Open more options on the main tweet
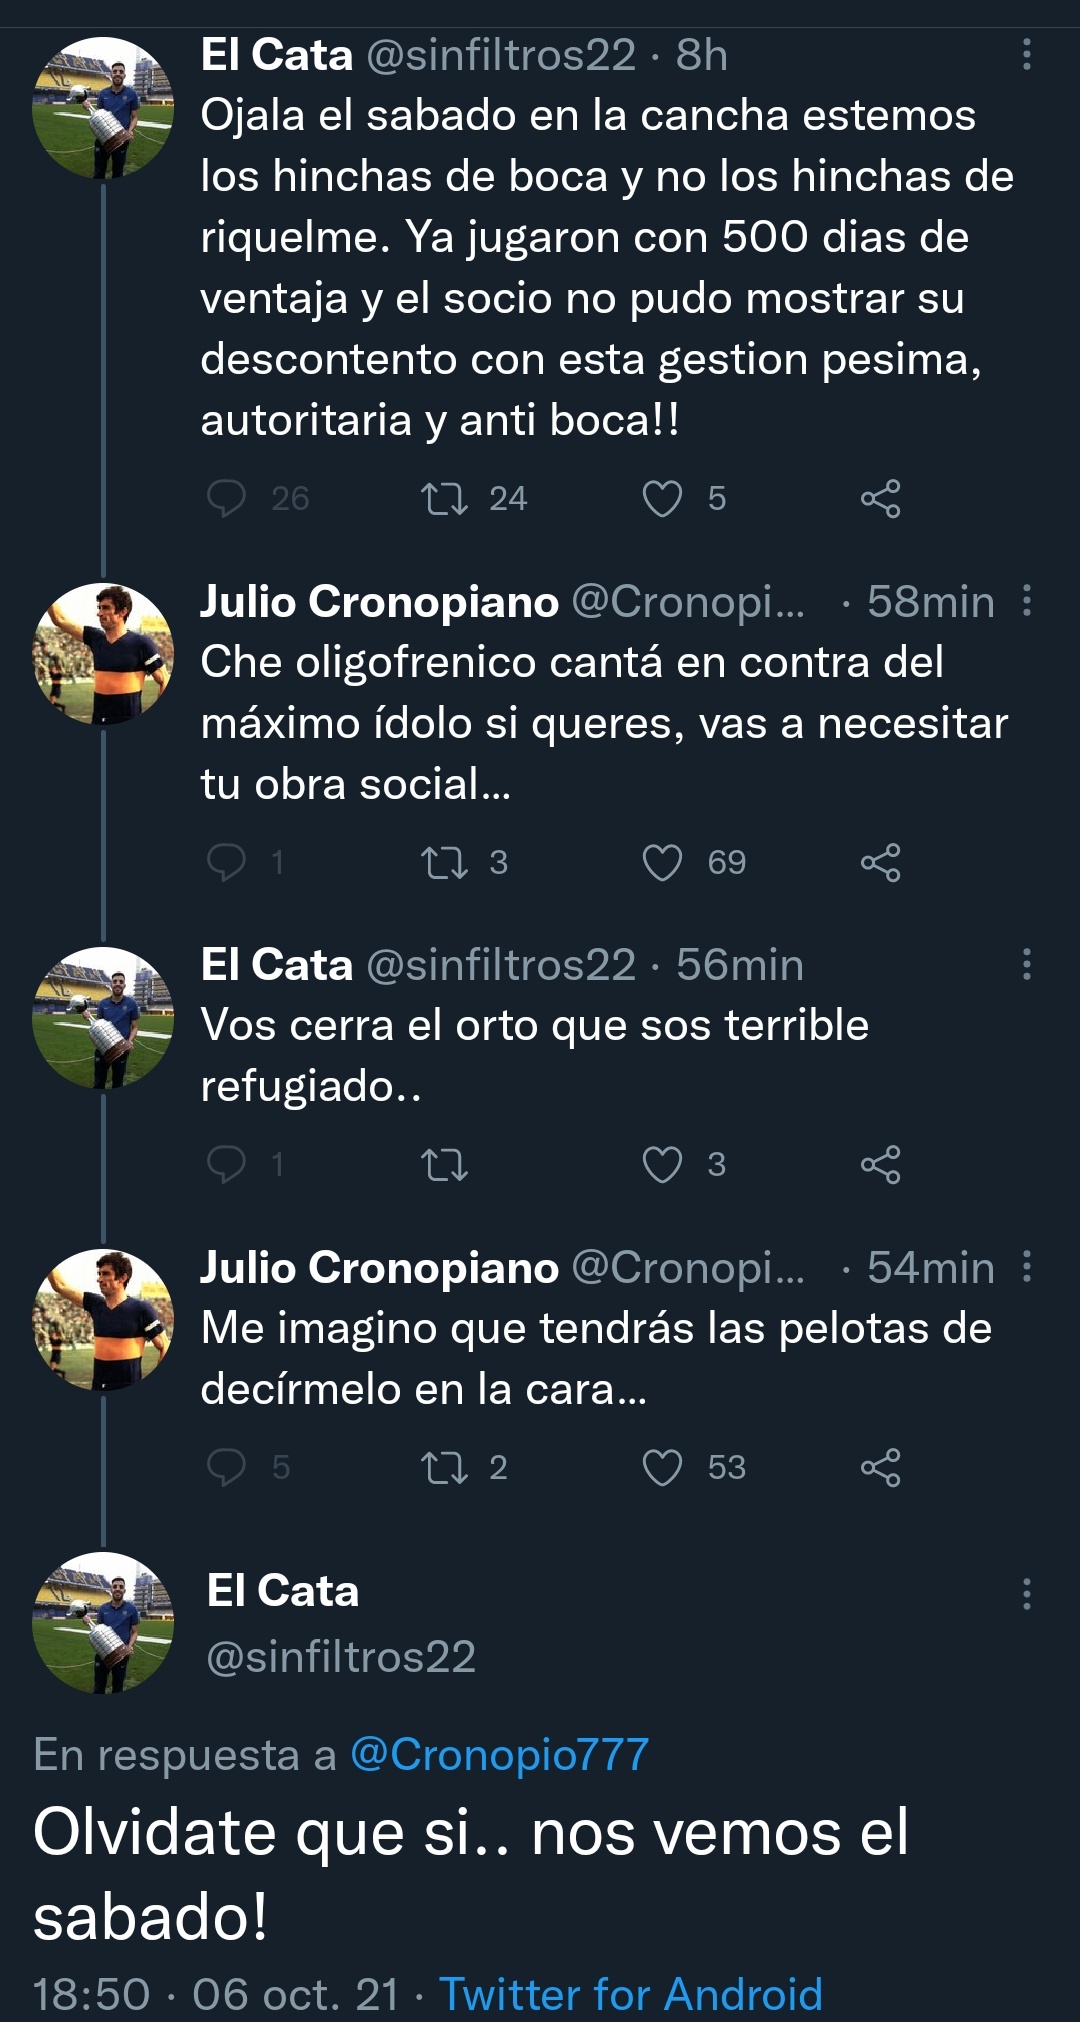Viewport: 1080px width, 2022px height. tap(1026, 1593)
